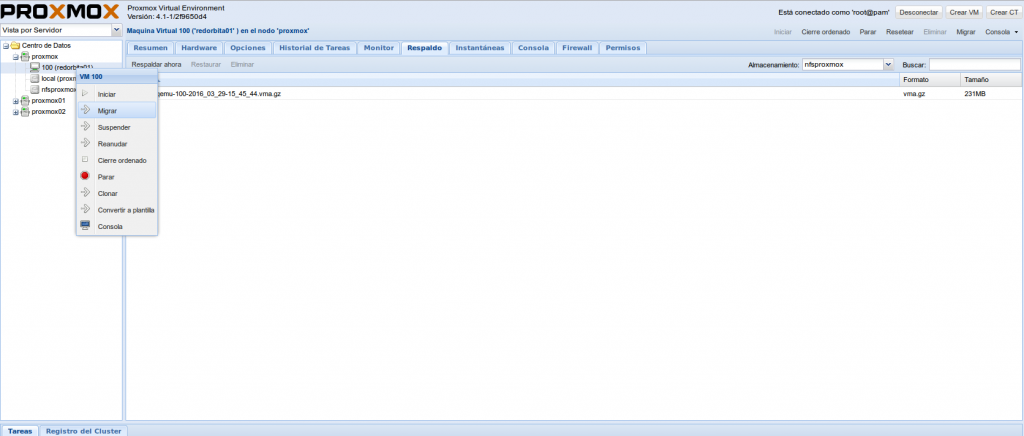
Task: Click the red Parar stop icon
Action: (x=85, y=177)
